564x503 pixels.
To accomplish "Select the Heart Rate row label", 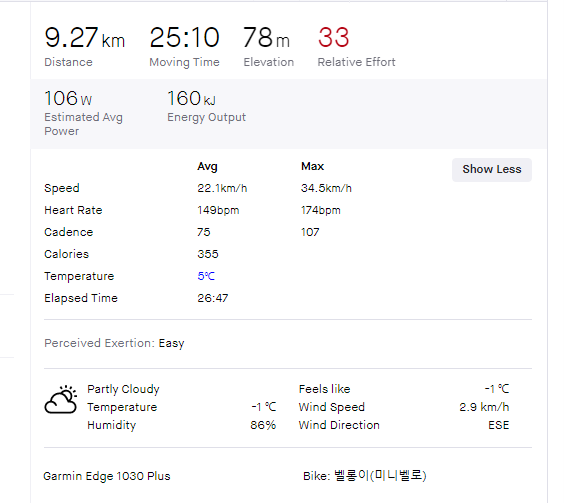I will click(73, 210).
